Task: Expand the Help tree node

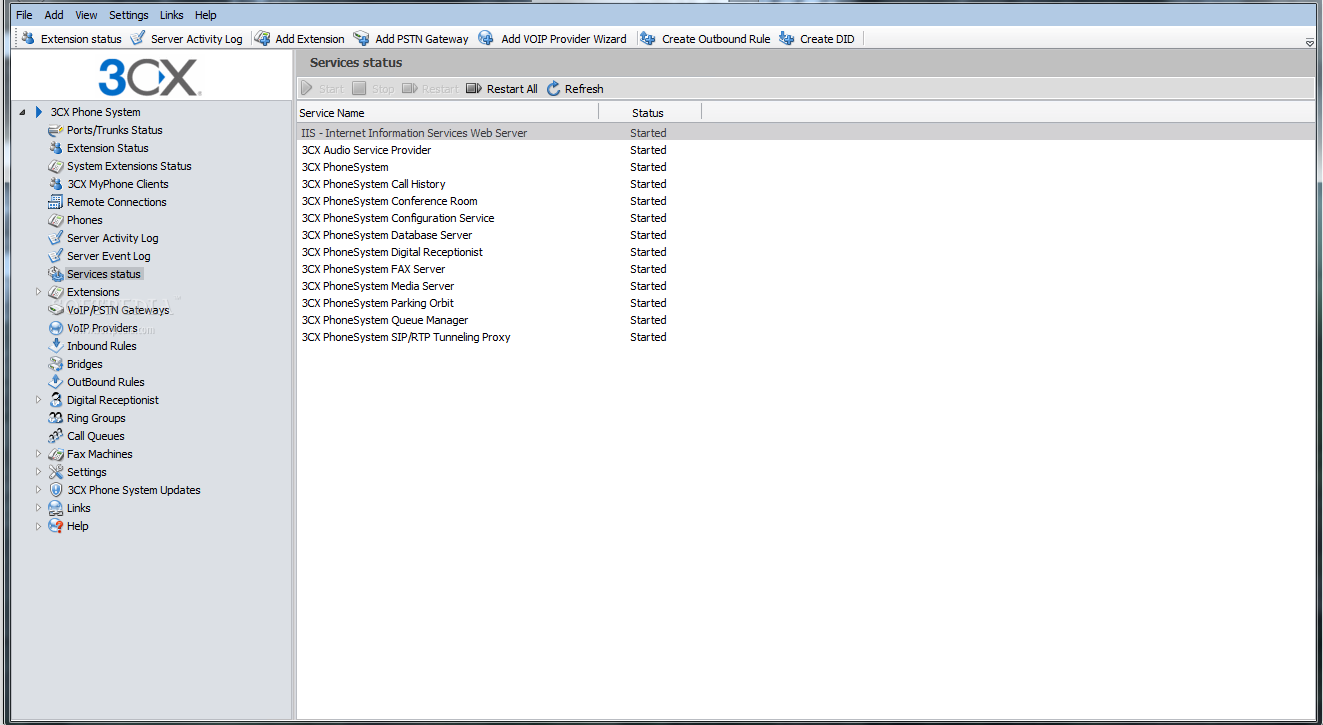Action: (x=39, y=526)
